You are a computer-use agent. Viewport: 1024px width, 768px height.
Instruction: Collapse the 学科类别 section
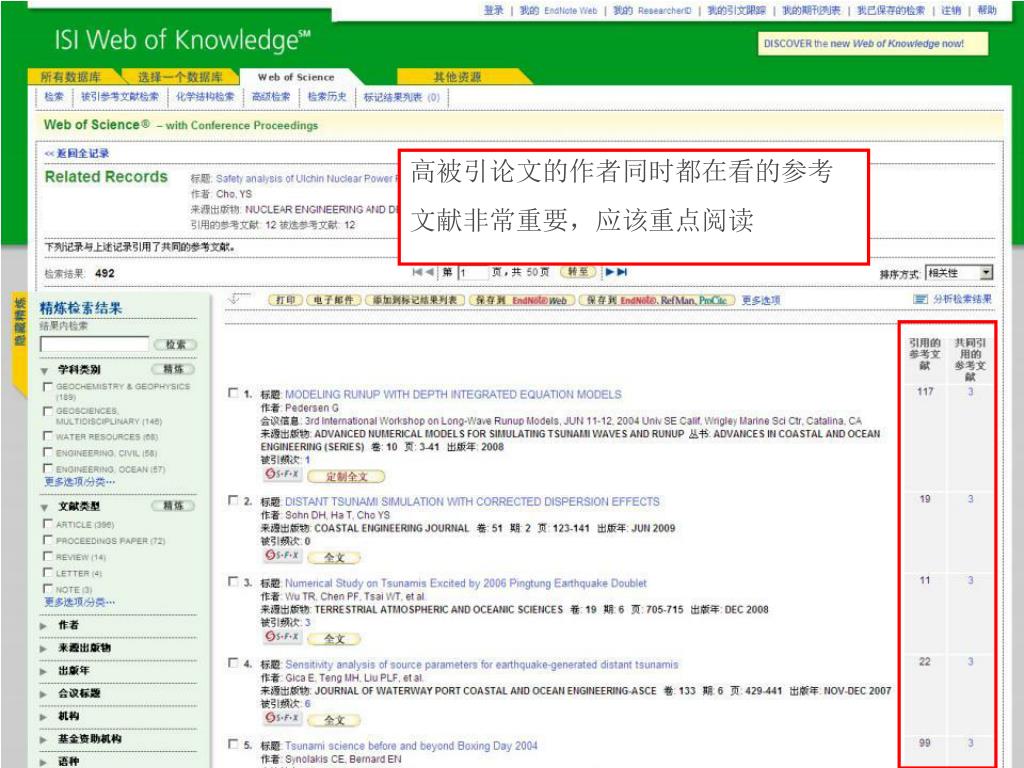pos(44,370)
